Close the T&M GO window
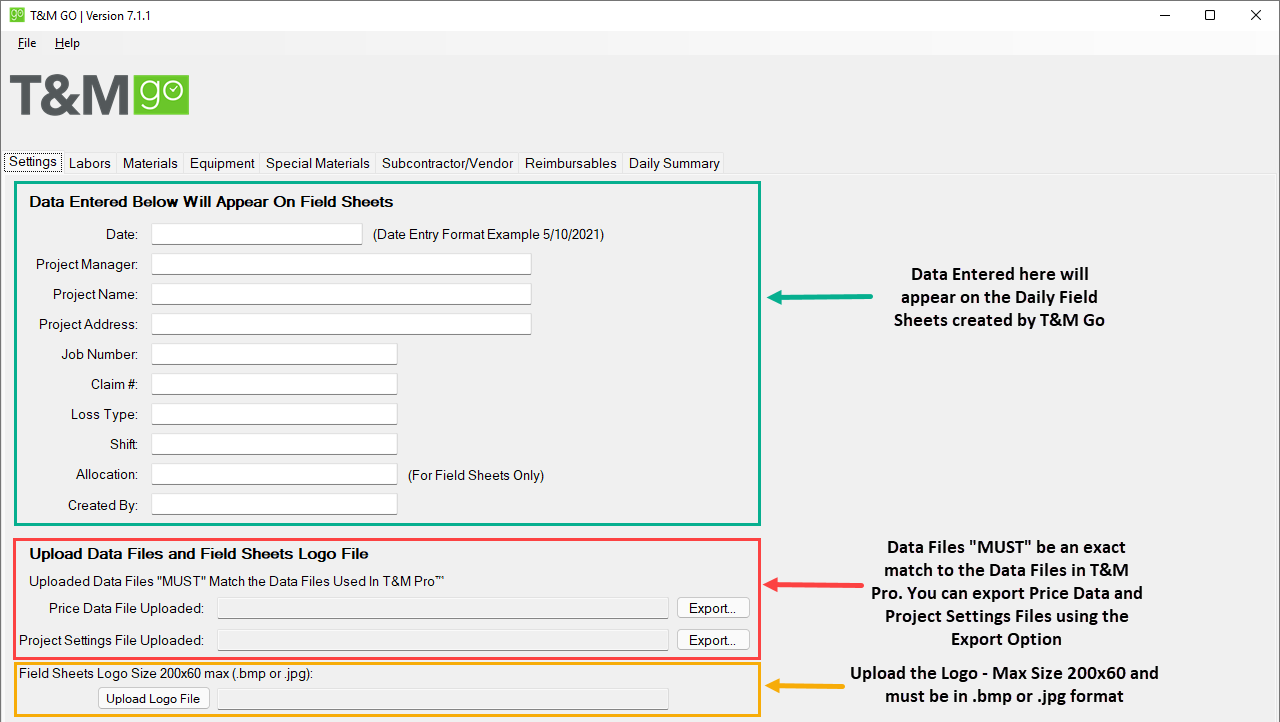Screen dimensions: 1280x722 point(1256,15)
